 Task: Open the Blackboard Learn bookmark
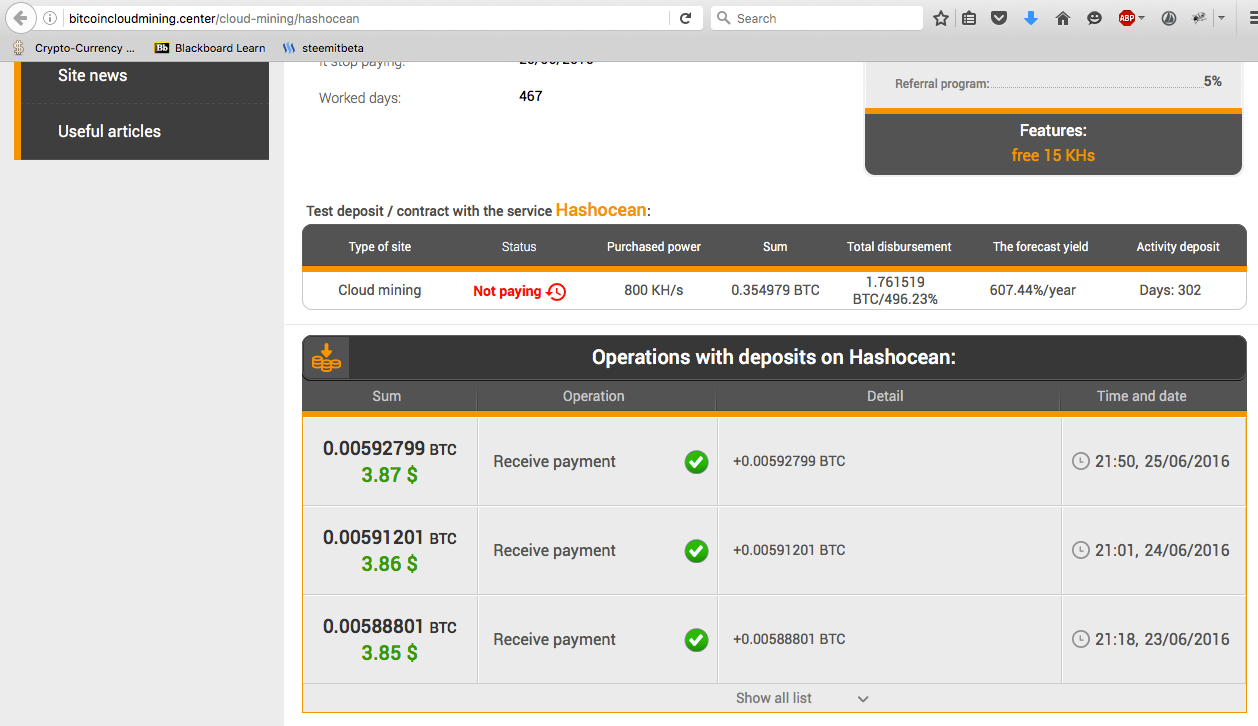(211, 47)
